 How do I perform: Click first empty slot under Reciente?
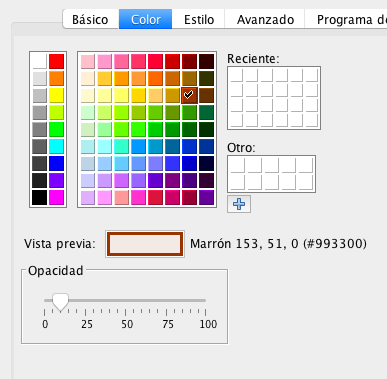point(236,75)
